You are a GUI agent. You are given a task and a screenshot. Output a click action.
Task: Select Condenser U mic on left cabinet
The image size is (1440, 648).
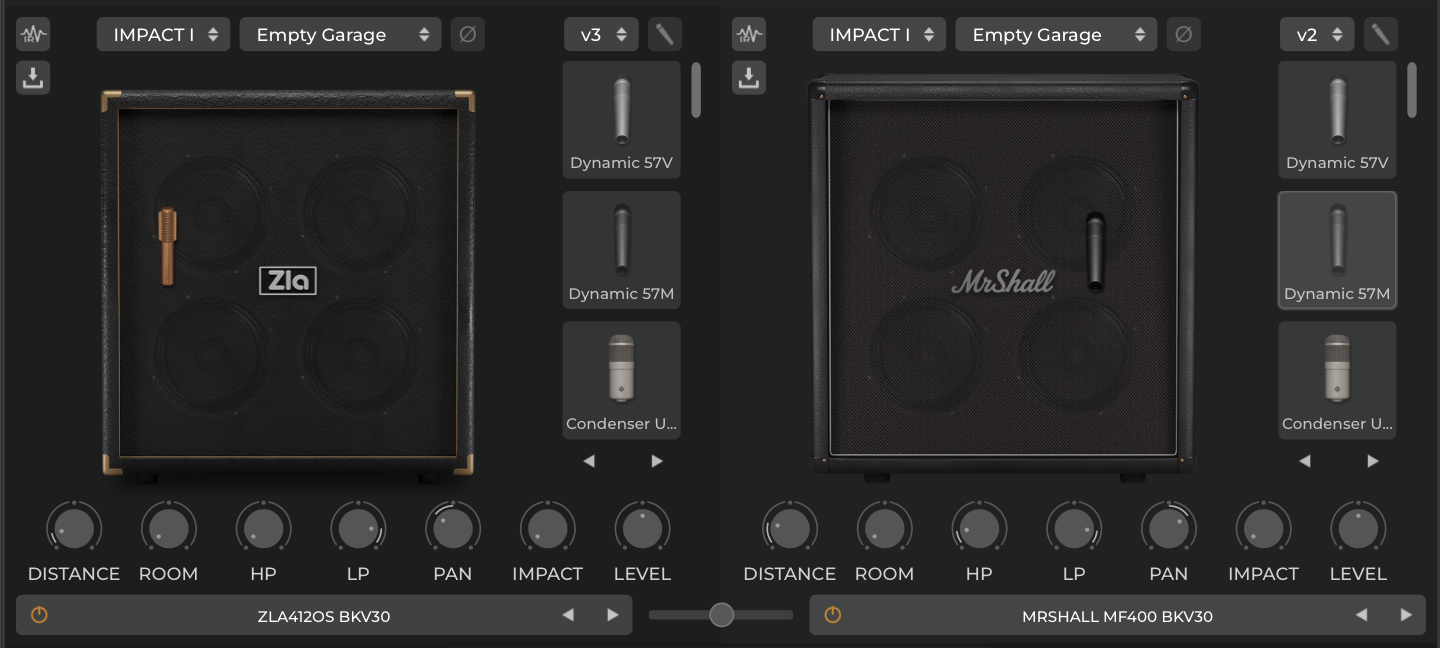coord(621,380)
